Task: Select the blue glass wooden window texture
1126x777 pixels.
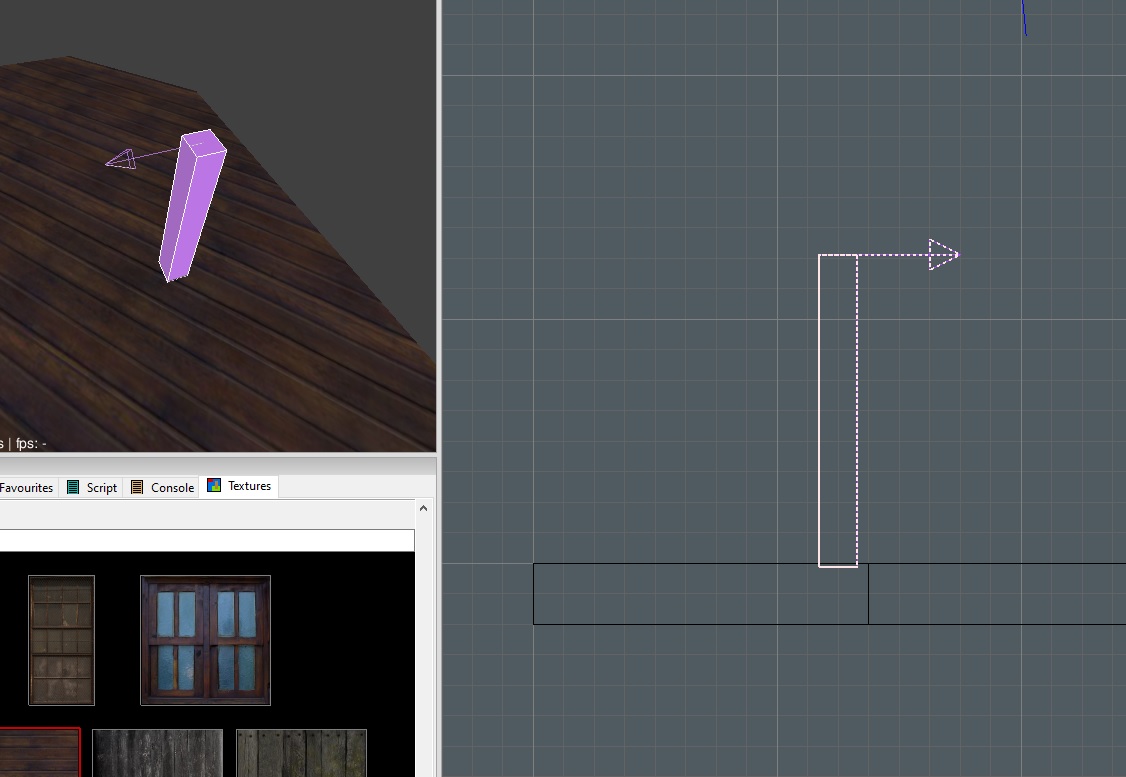Action: [x=205, y=640]
